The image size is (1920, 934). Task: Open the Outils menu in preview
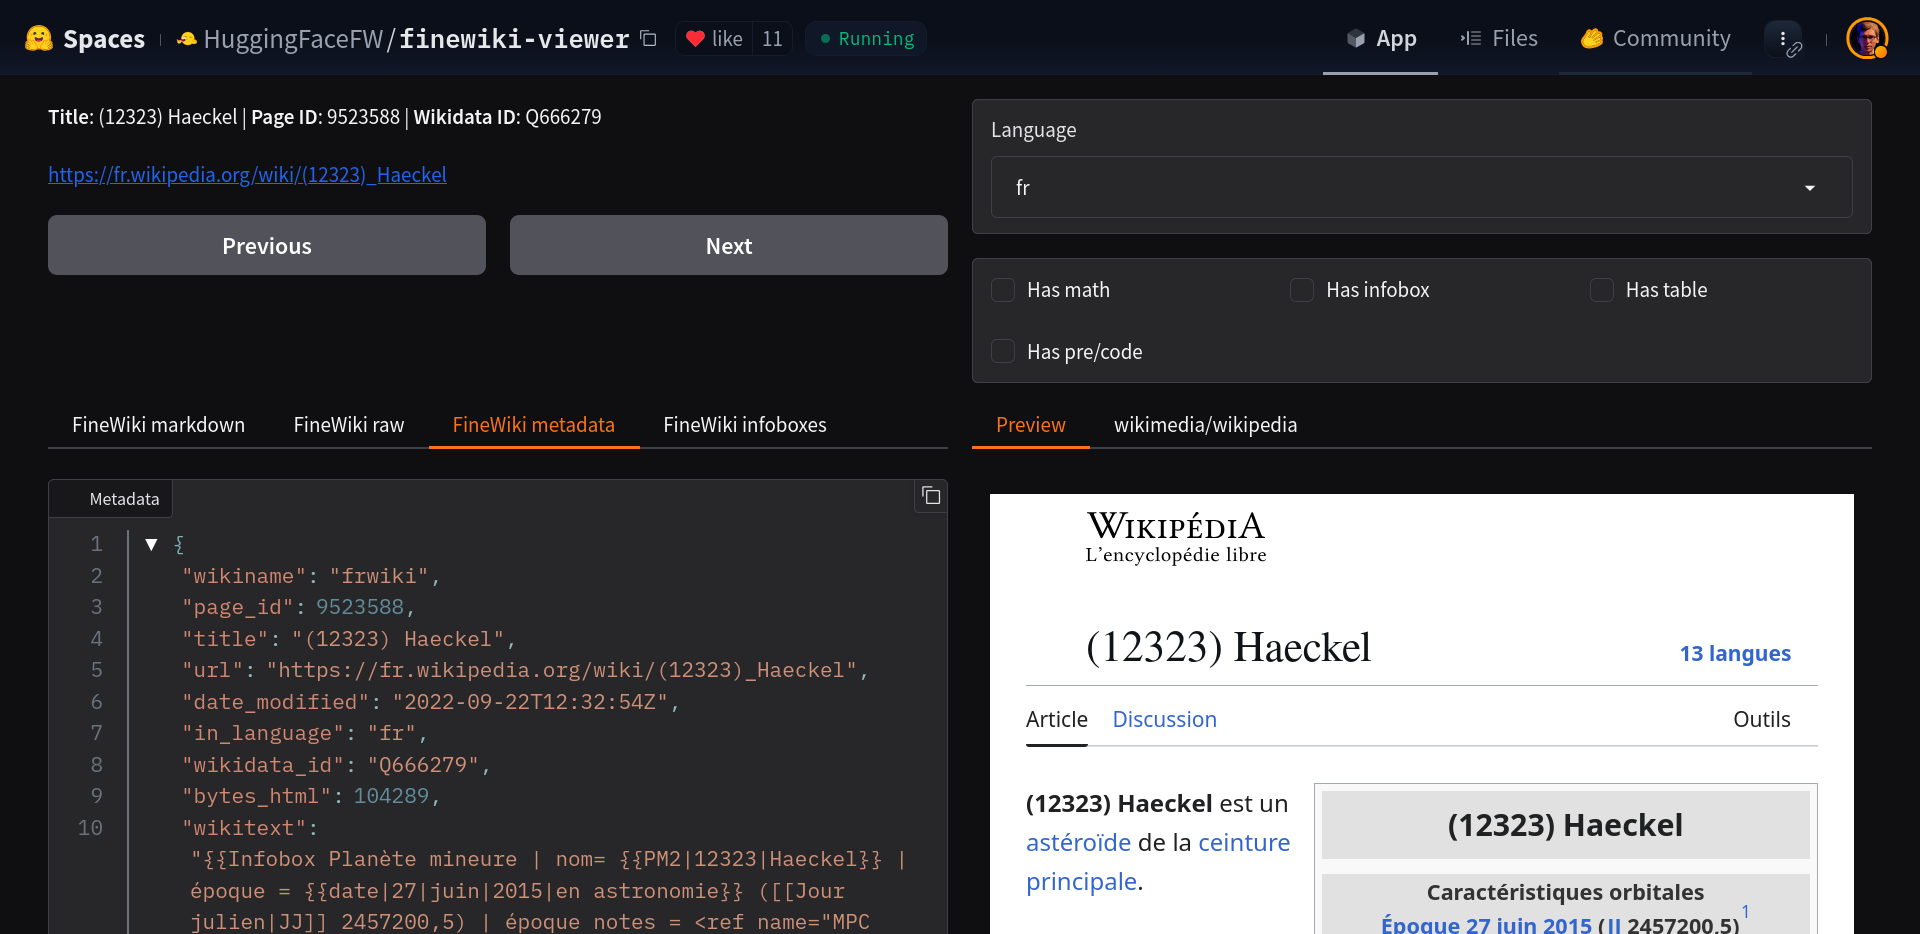click(x=1761, y=720)
